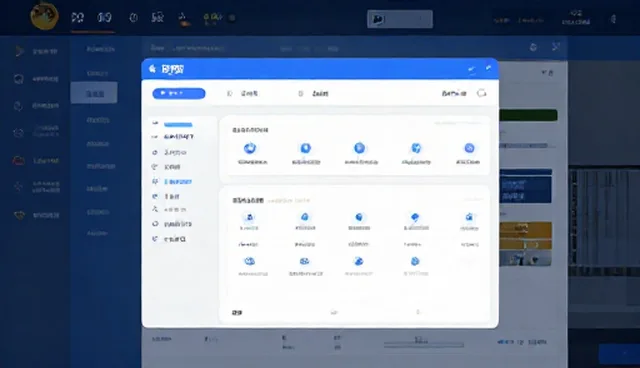Open the first icon in lower card's top row

(x=249, y=217)
